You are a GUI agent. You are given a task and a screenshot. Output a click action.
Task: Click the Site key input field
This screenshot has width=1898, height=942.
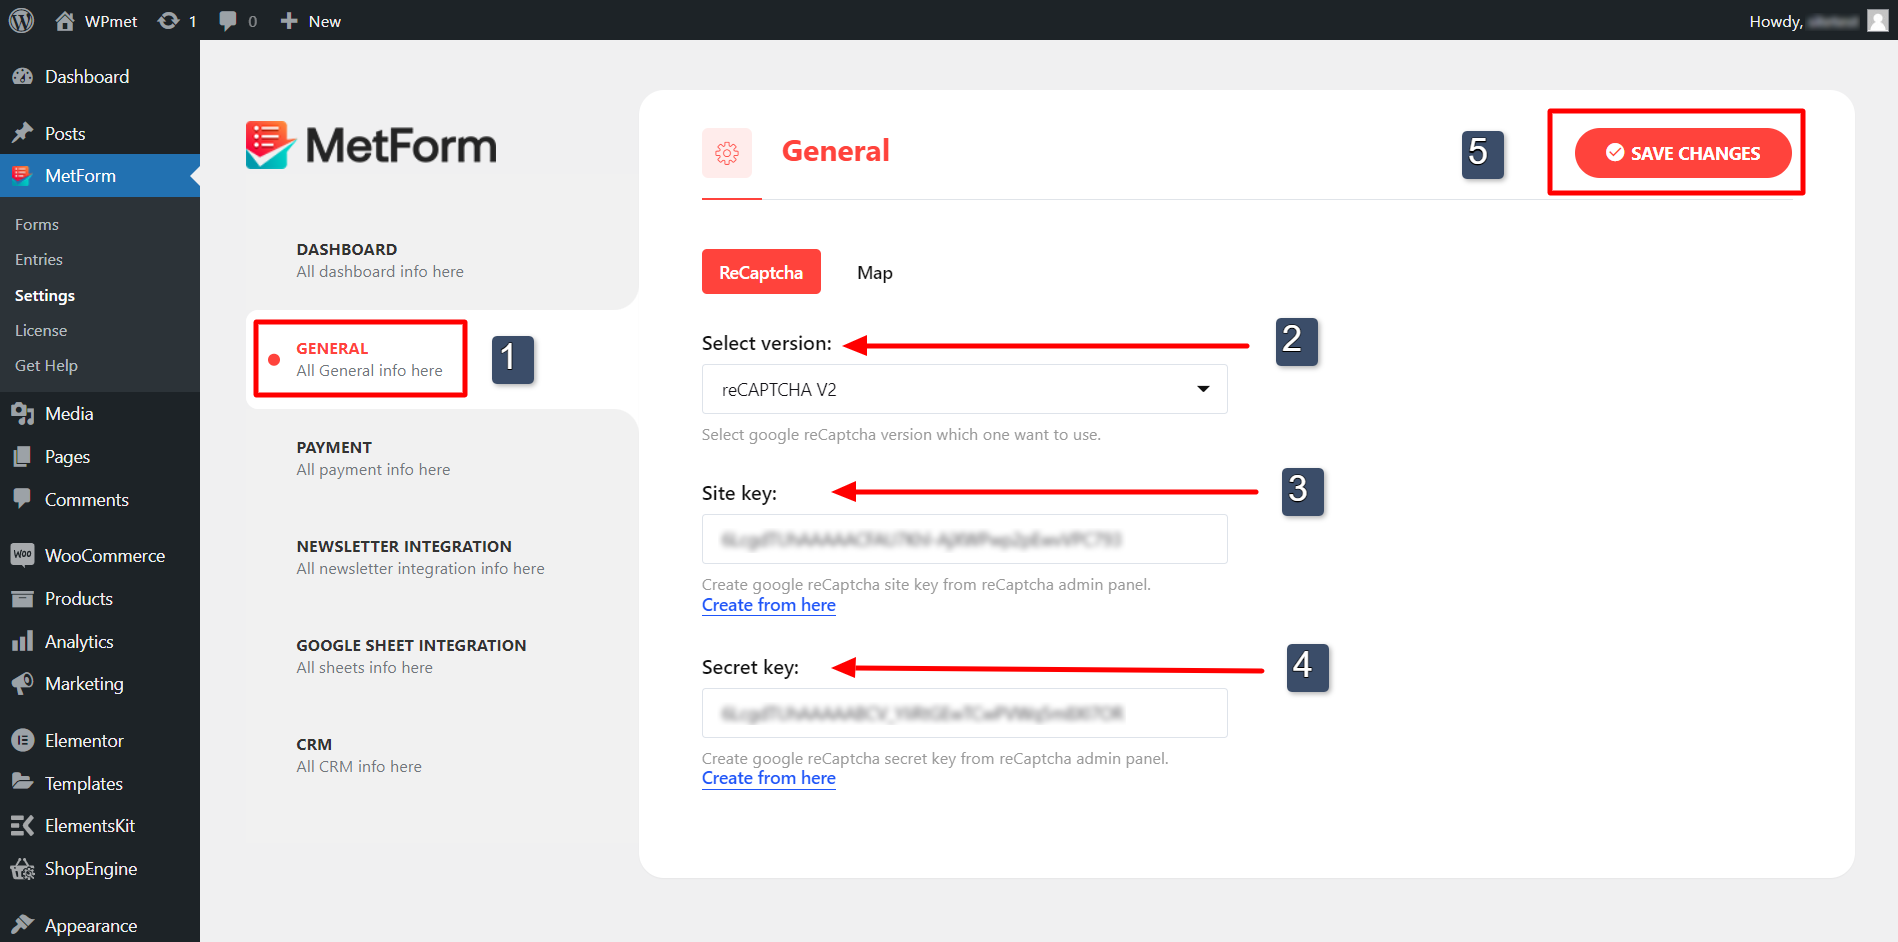(x=964, y=540)
